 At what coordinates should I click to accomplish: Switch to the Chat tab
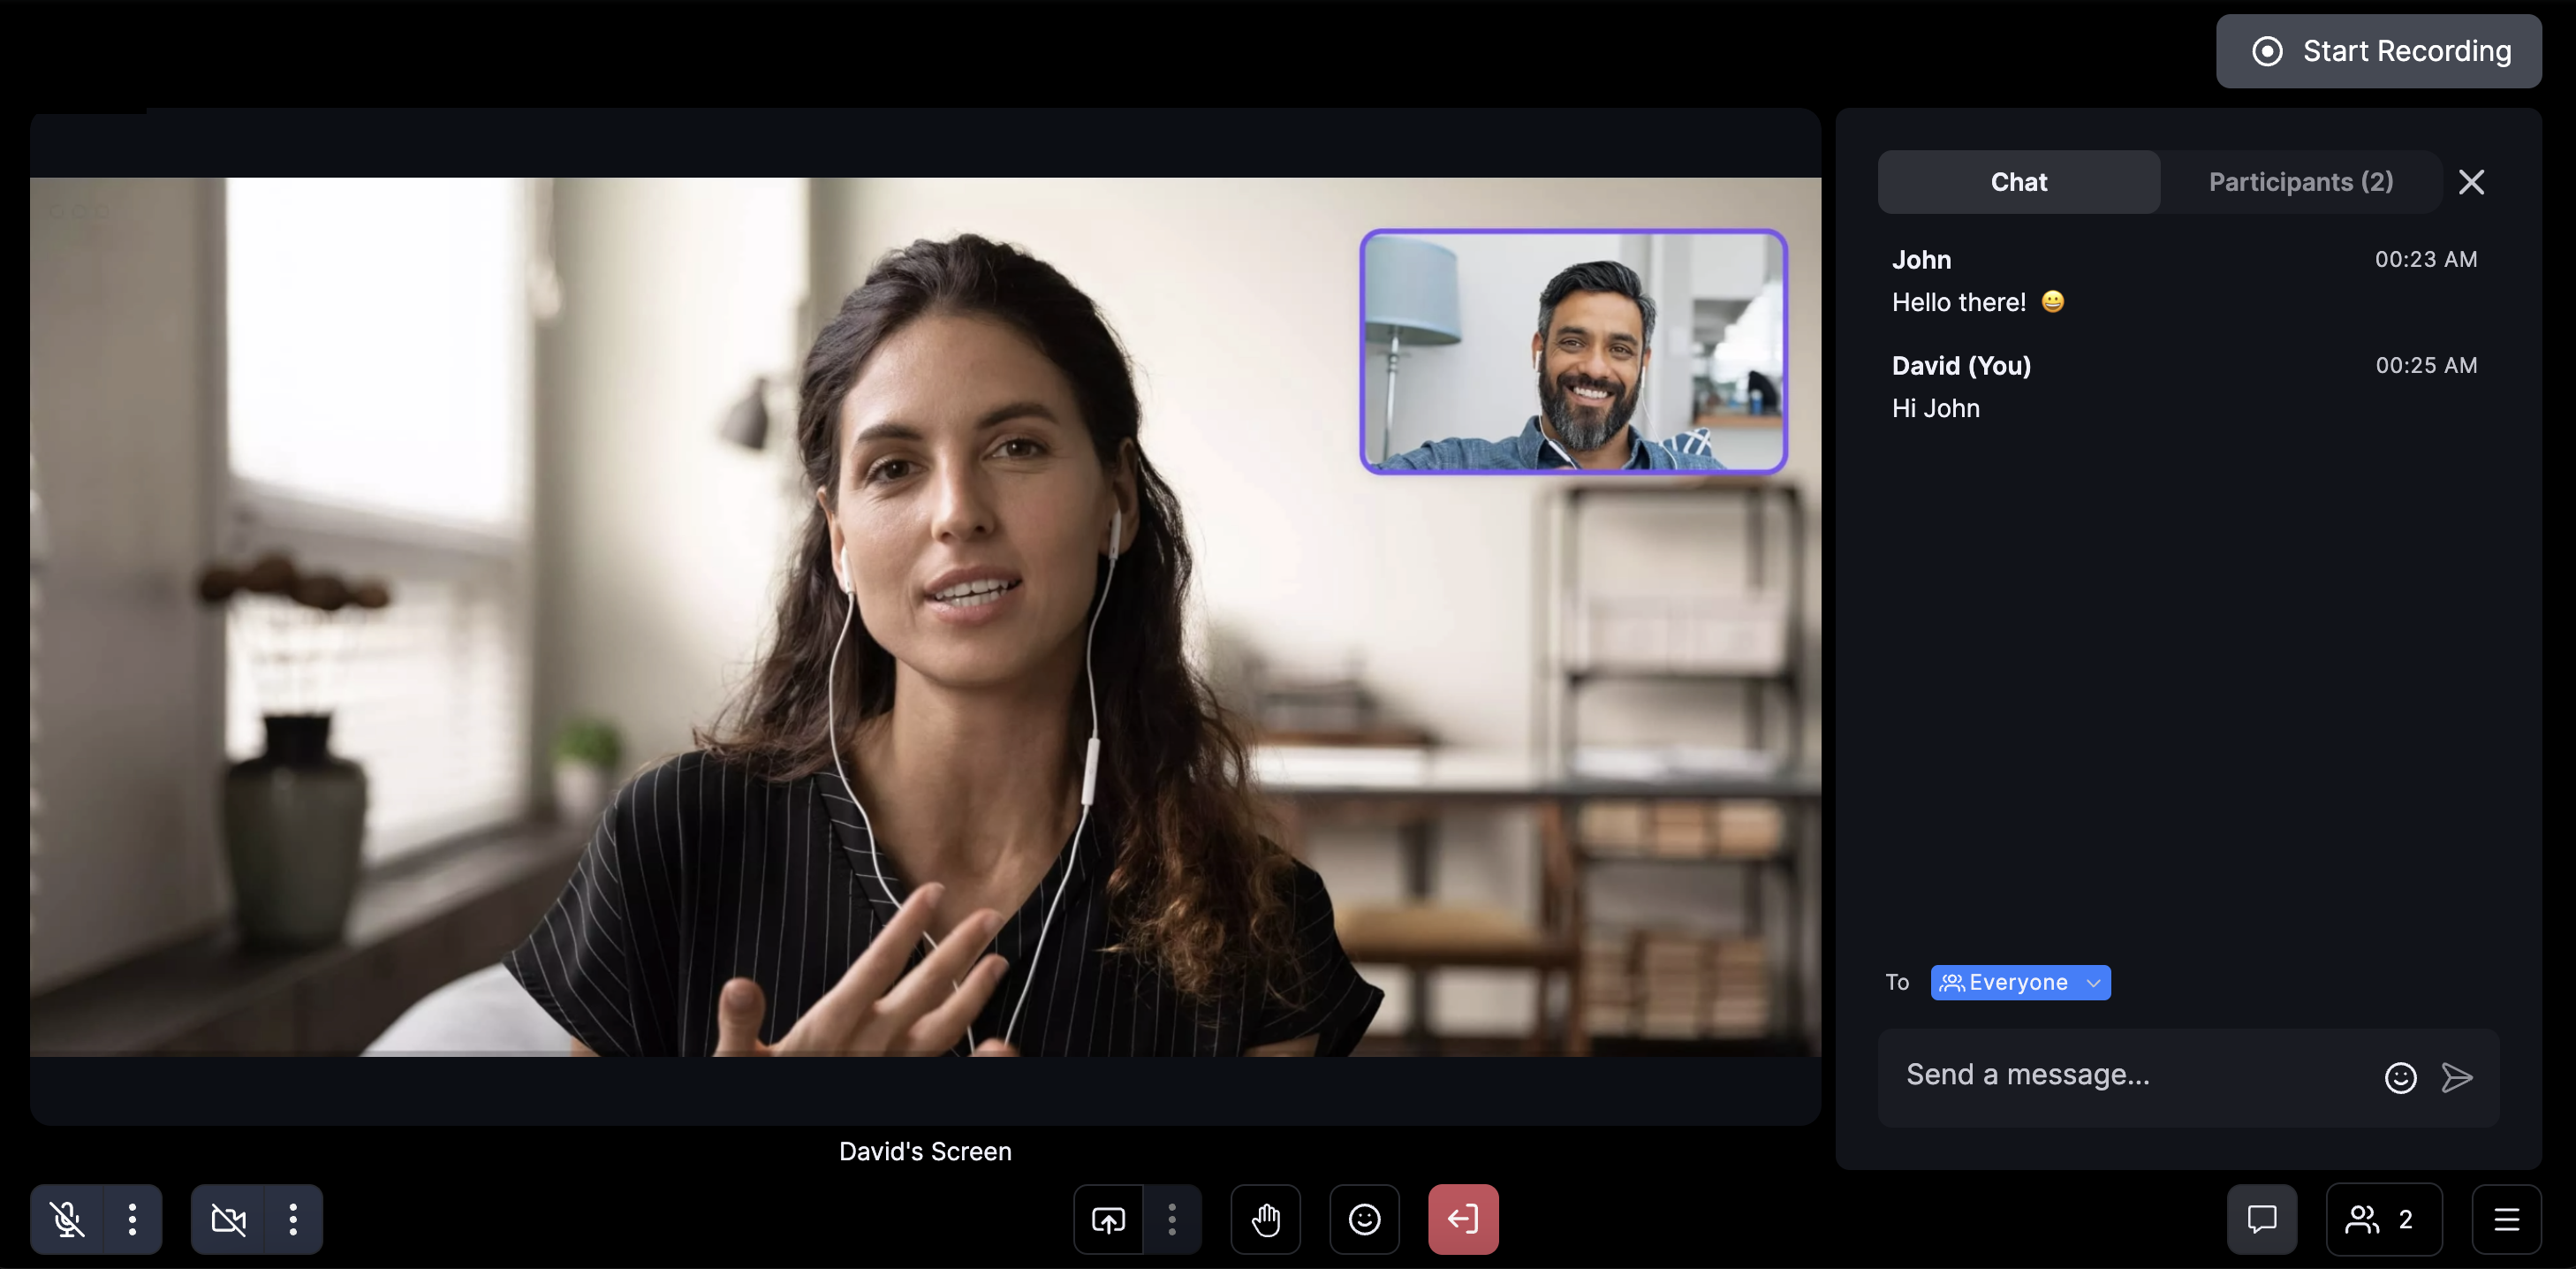pos(2018,182)
